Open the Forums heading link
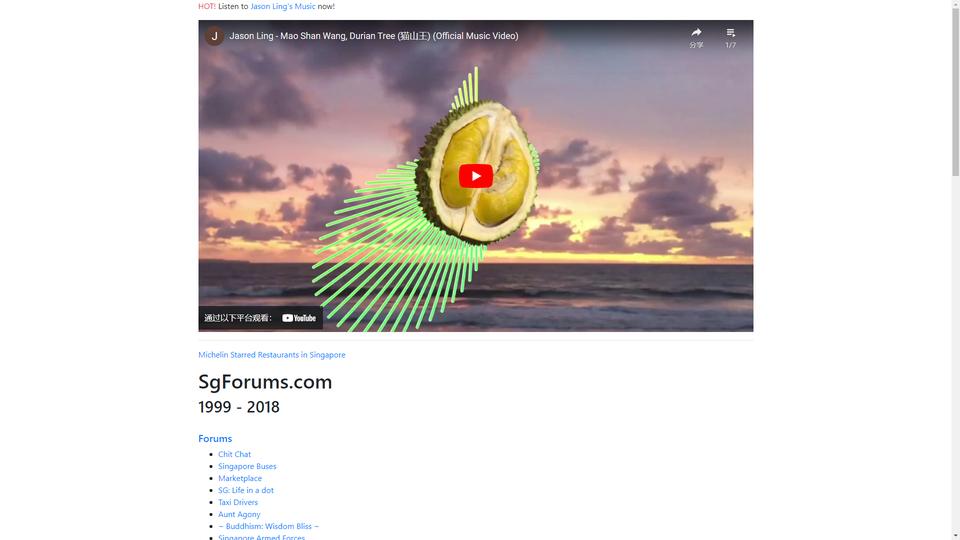 215,438
